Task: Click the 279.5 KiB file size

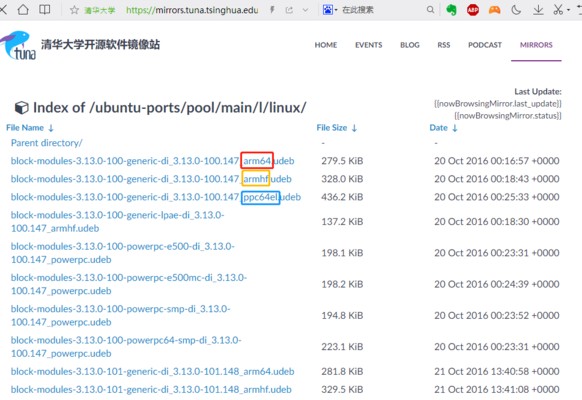Action: [342, 161]
